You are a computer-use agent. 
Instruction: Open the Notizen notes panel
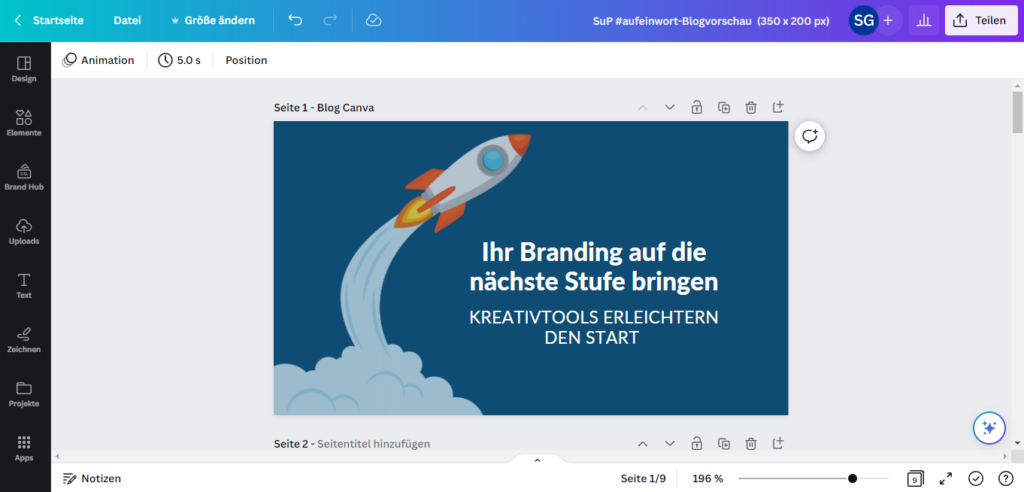[92, 478]
